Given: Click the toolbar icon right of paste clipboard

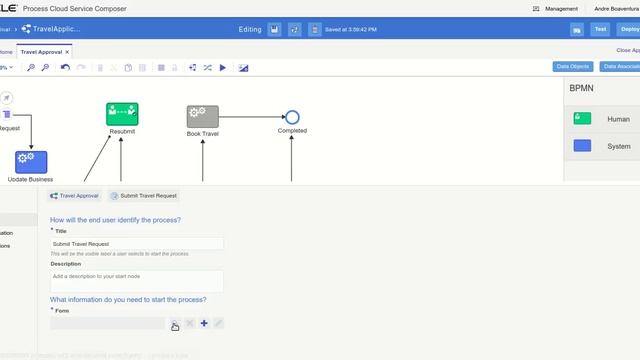Looking at the screenshot, I should (142, 68).
